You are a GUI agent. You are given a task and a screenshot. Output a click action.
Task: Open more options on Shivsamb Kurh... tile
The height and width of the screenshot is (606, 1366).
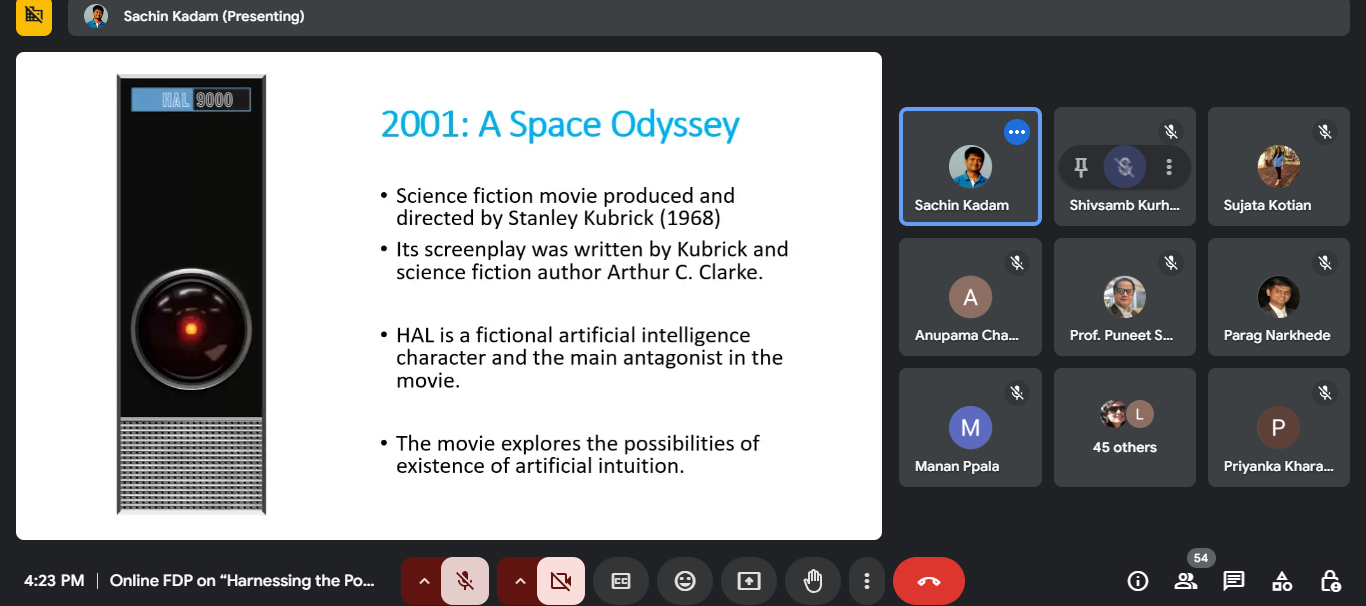pos(1169,167)
